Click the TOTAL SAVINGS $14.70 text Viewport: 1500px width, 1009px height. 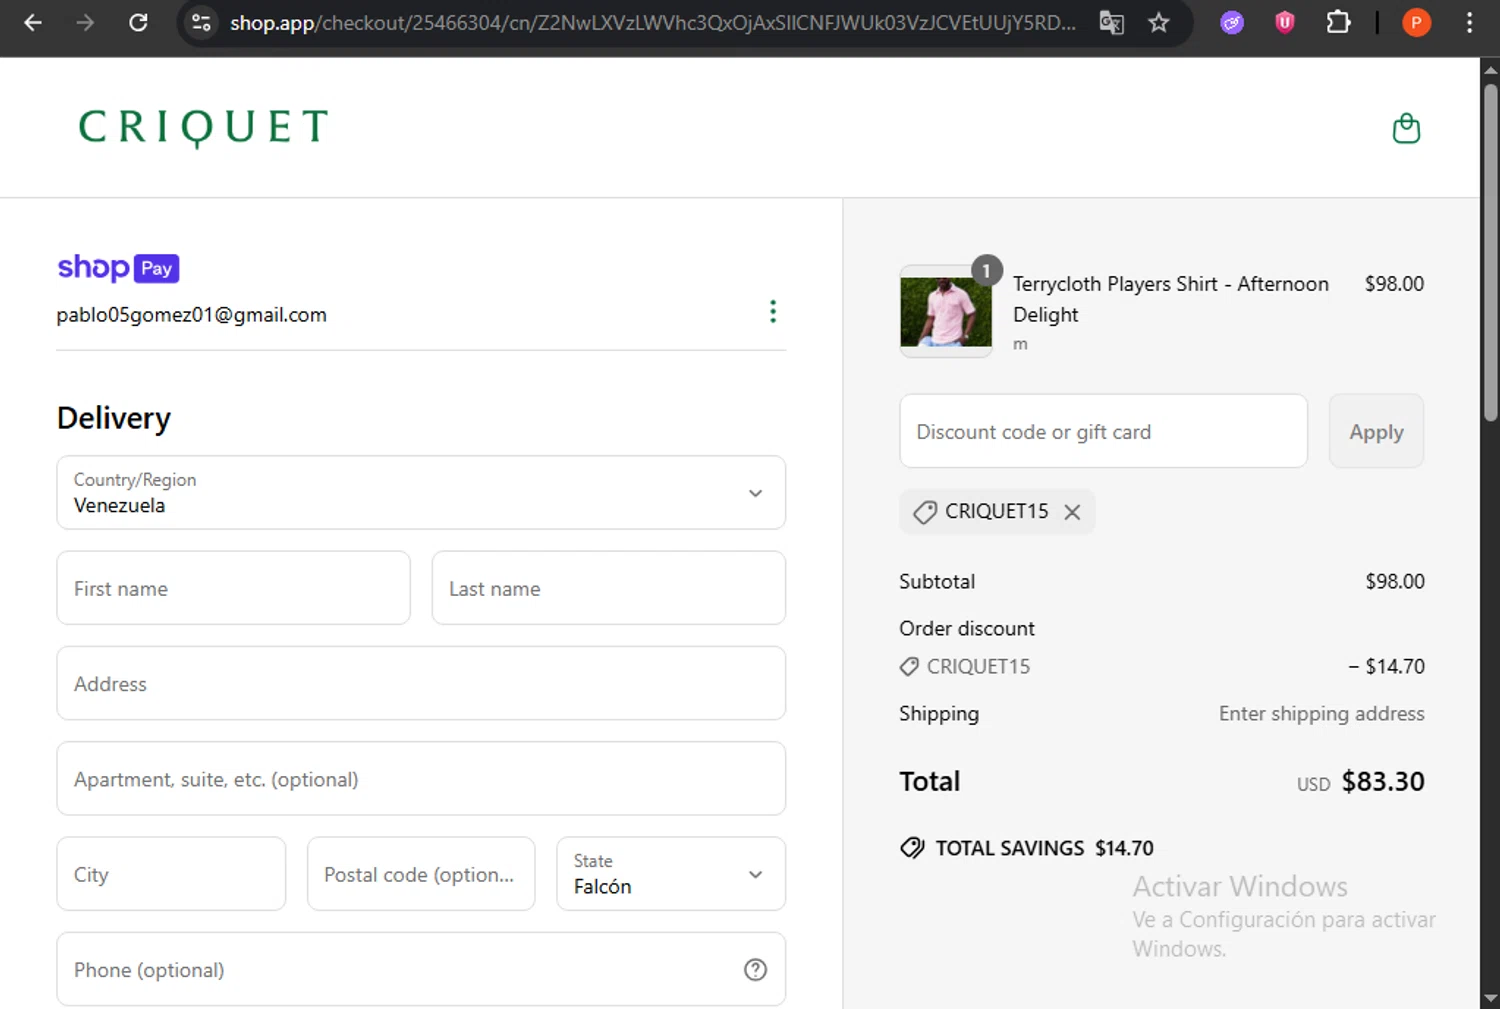click(1044, 848)
